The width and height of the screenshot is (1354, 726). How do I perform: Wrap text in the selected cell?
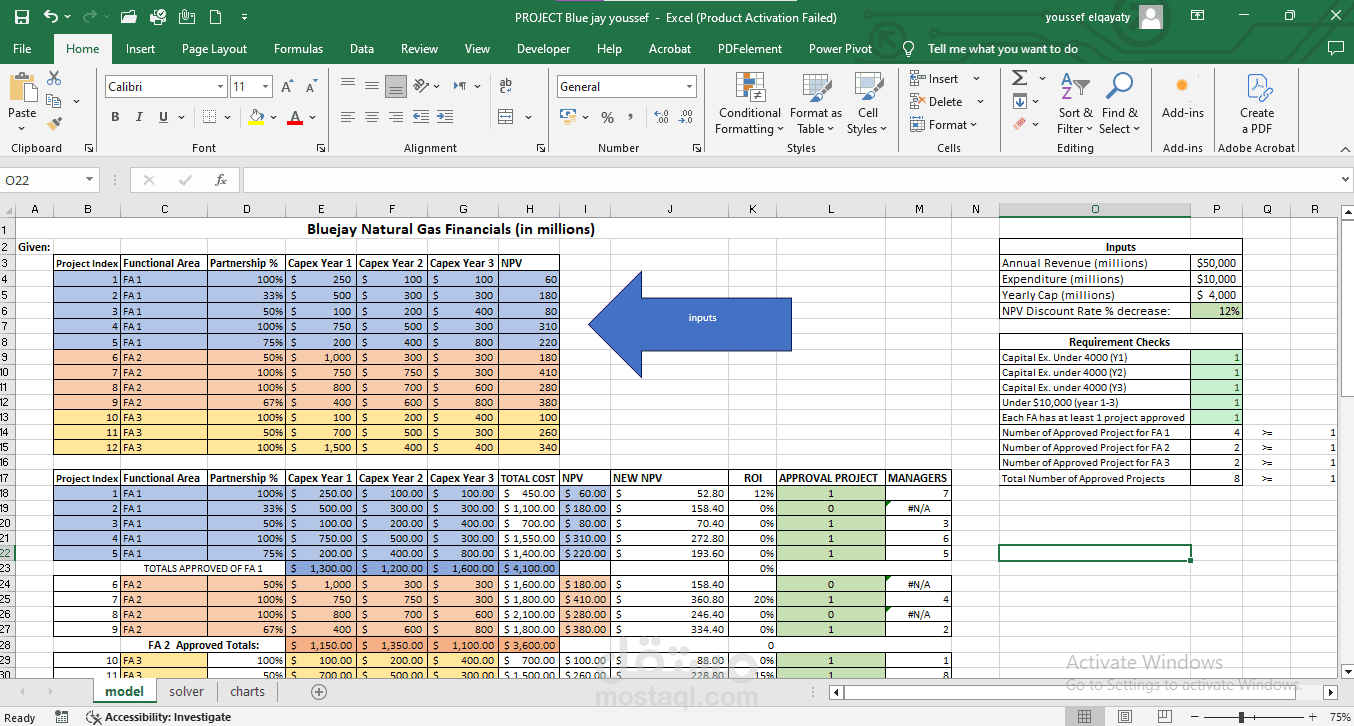click(505, 87)
